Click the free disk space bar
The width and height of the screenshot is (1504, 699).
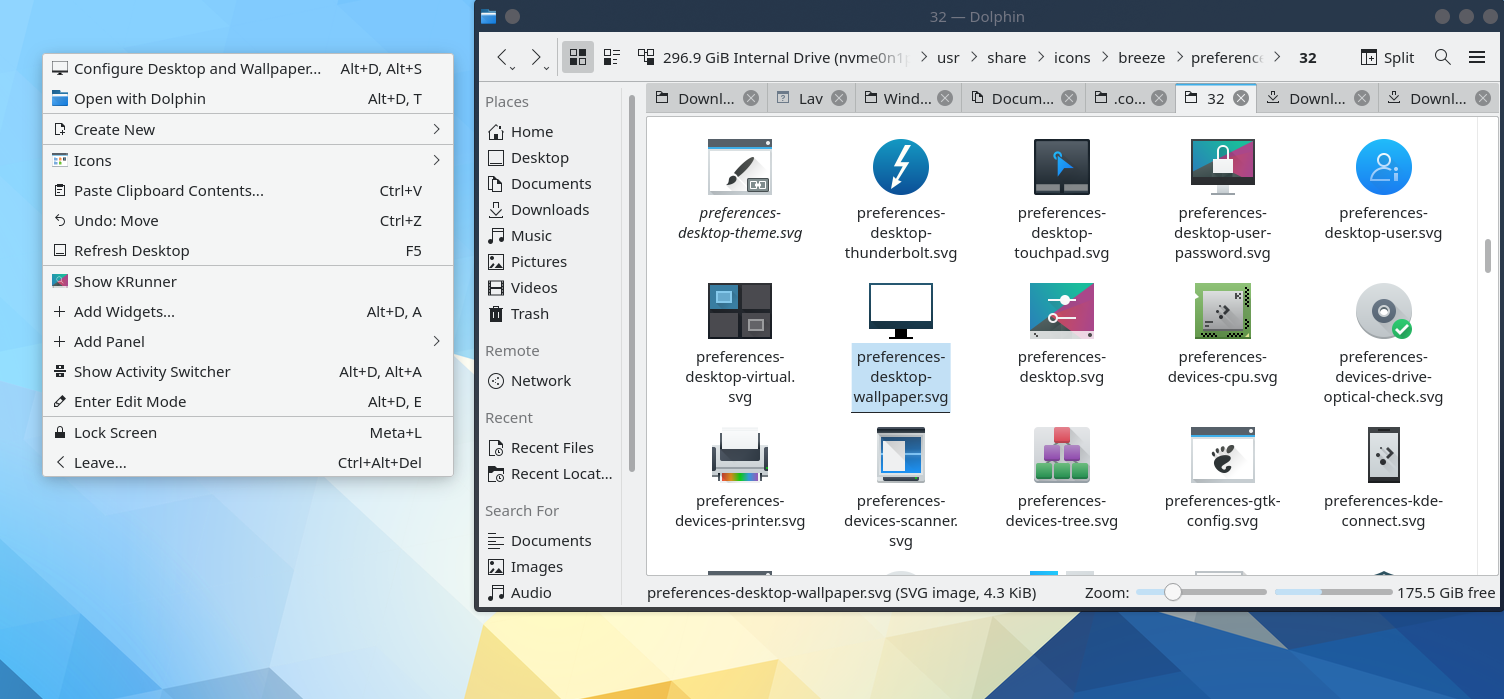pyautogui.click(x=1333, y=592)
